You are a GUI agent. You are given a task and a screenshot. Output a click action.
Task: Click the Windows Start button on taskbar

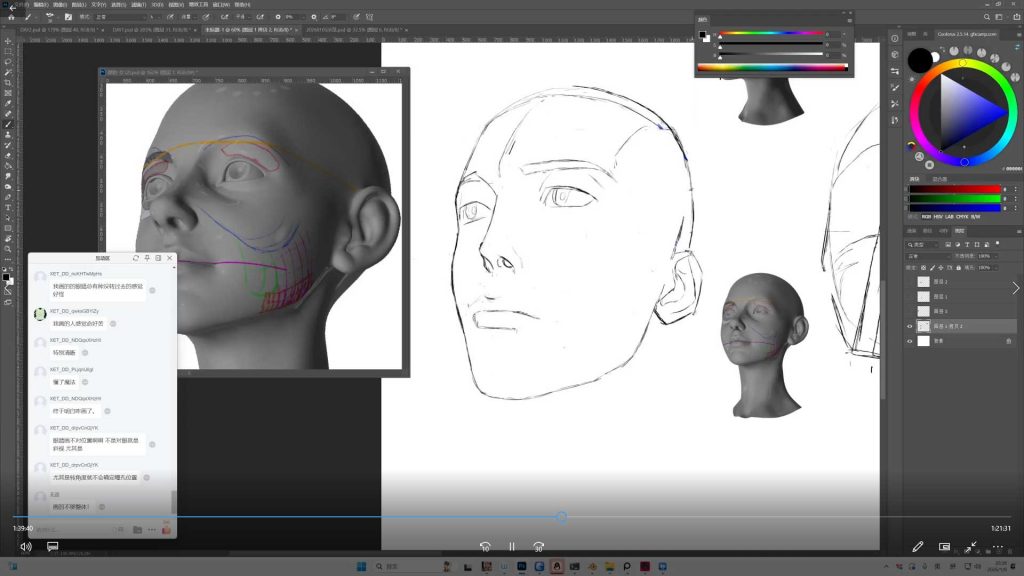point(362,567)
